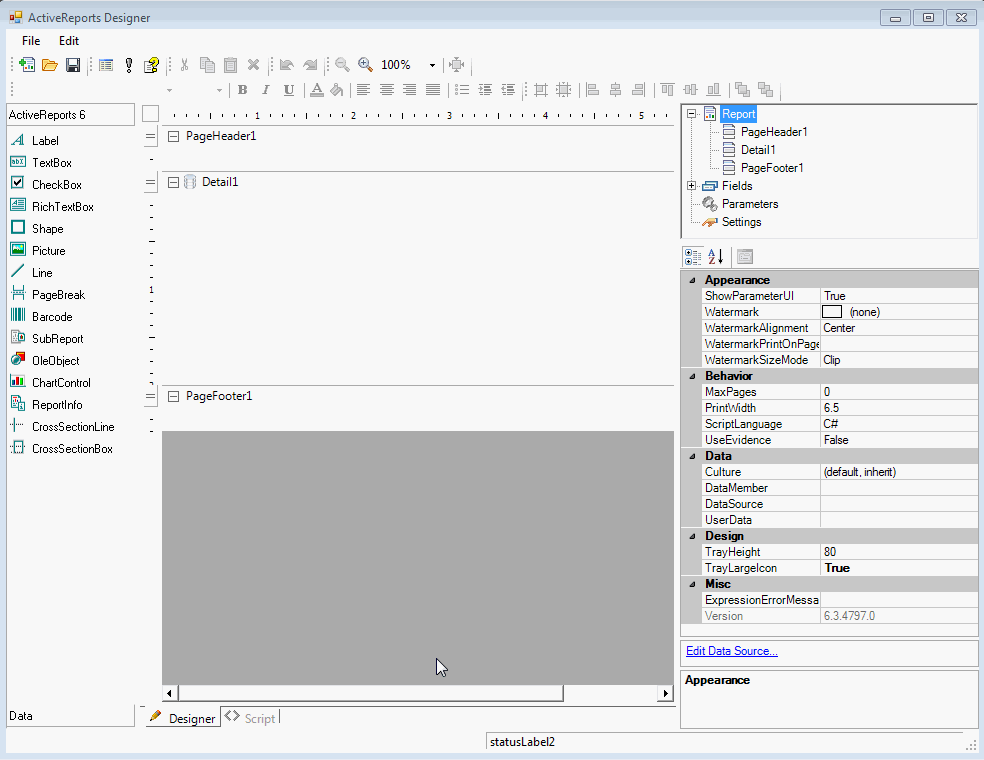The width and height of the screenshot is (984, 760).
Task: Collapse the Behavior property category
Action: pyautogui.click(x=692, y=377)
